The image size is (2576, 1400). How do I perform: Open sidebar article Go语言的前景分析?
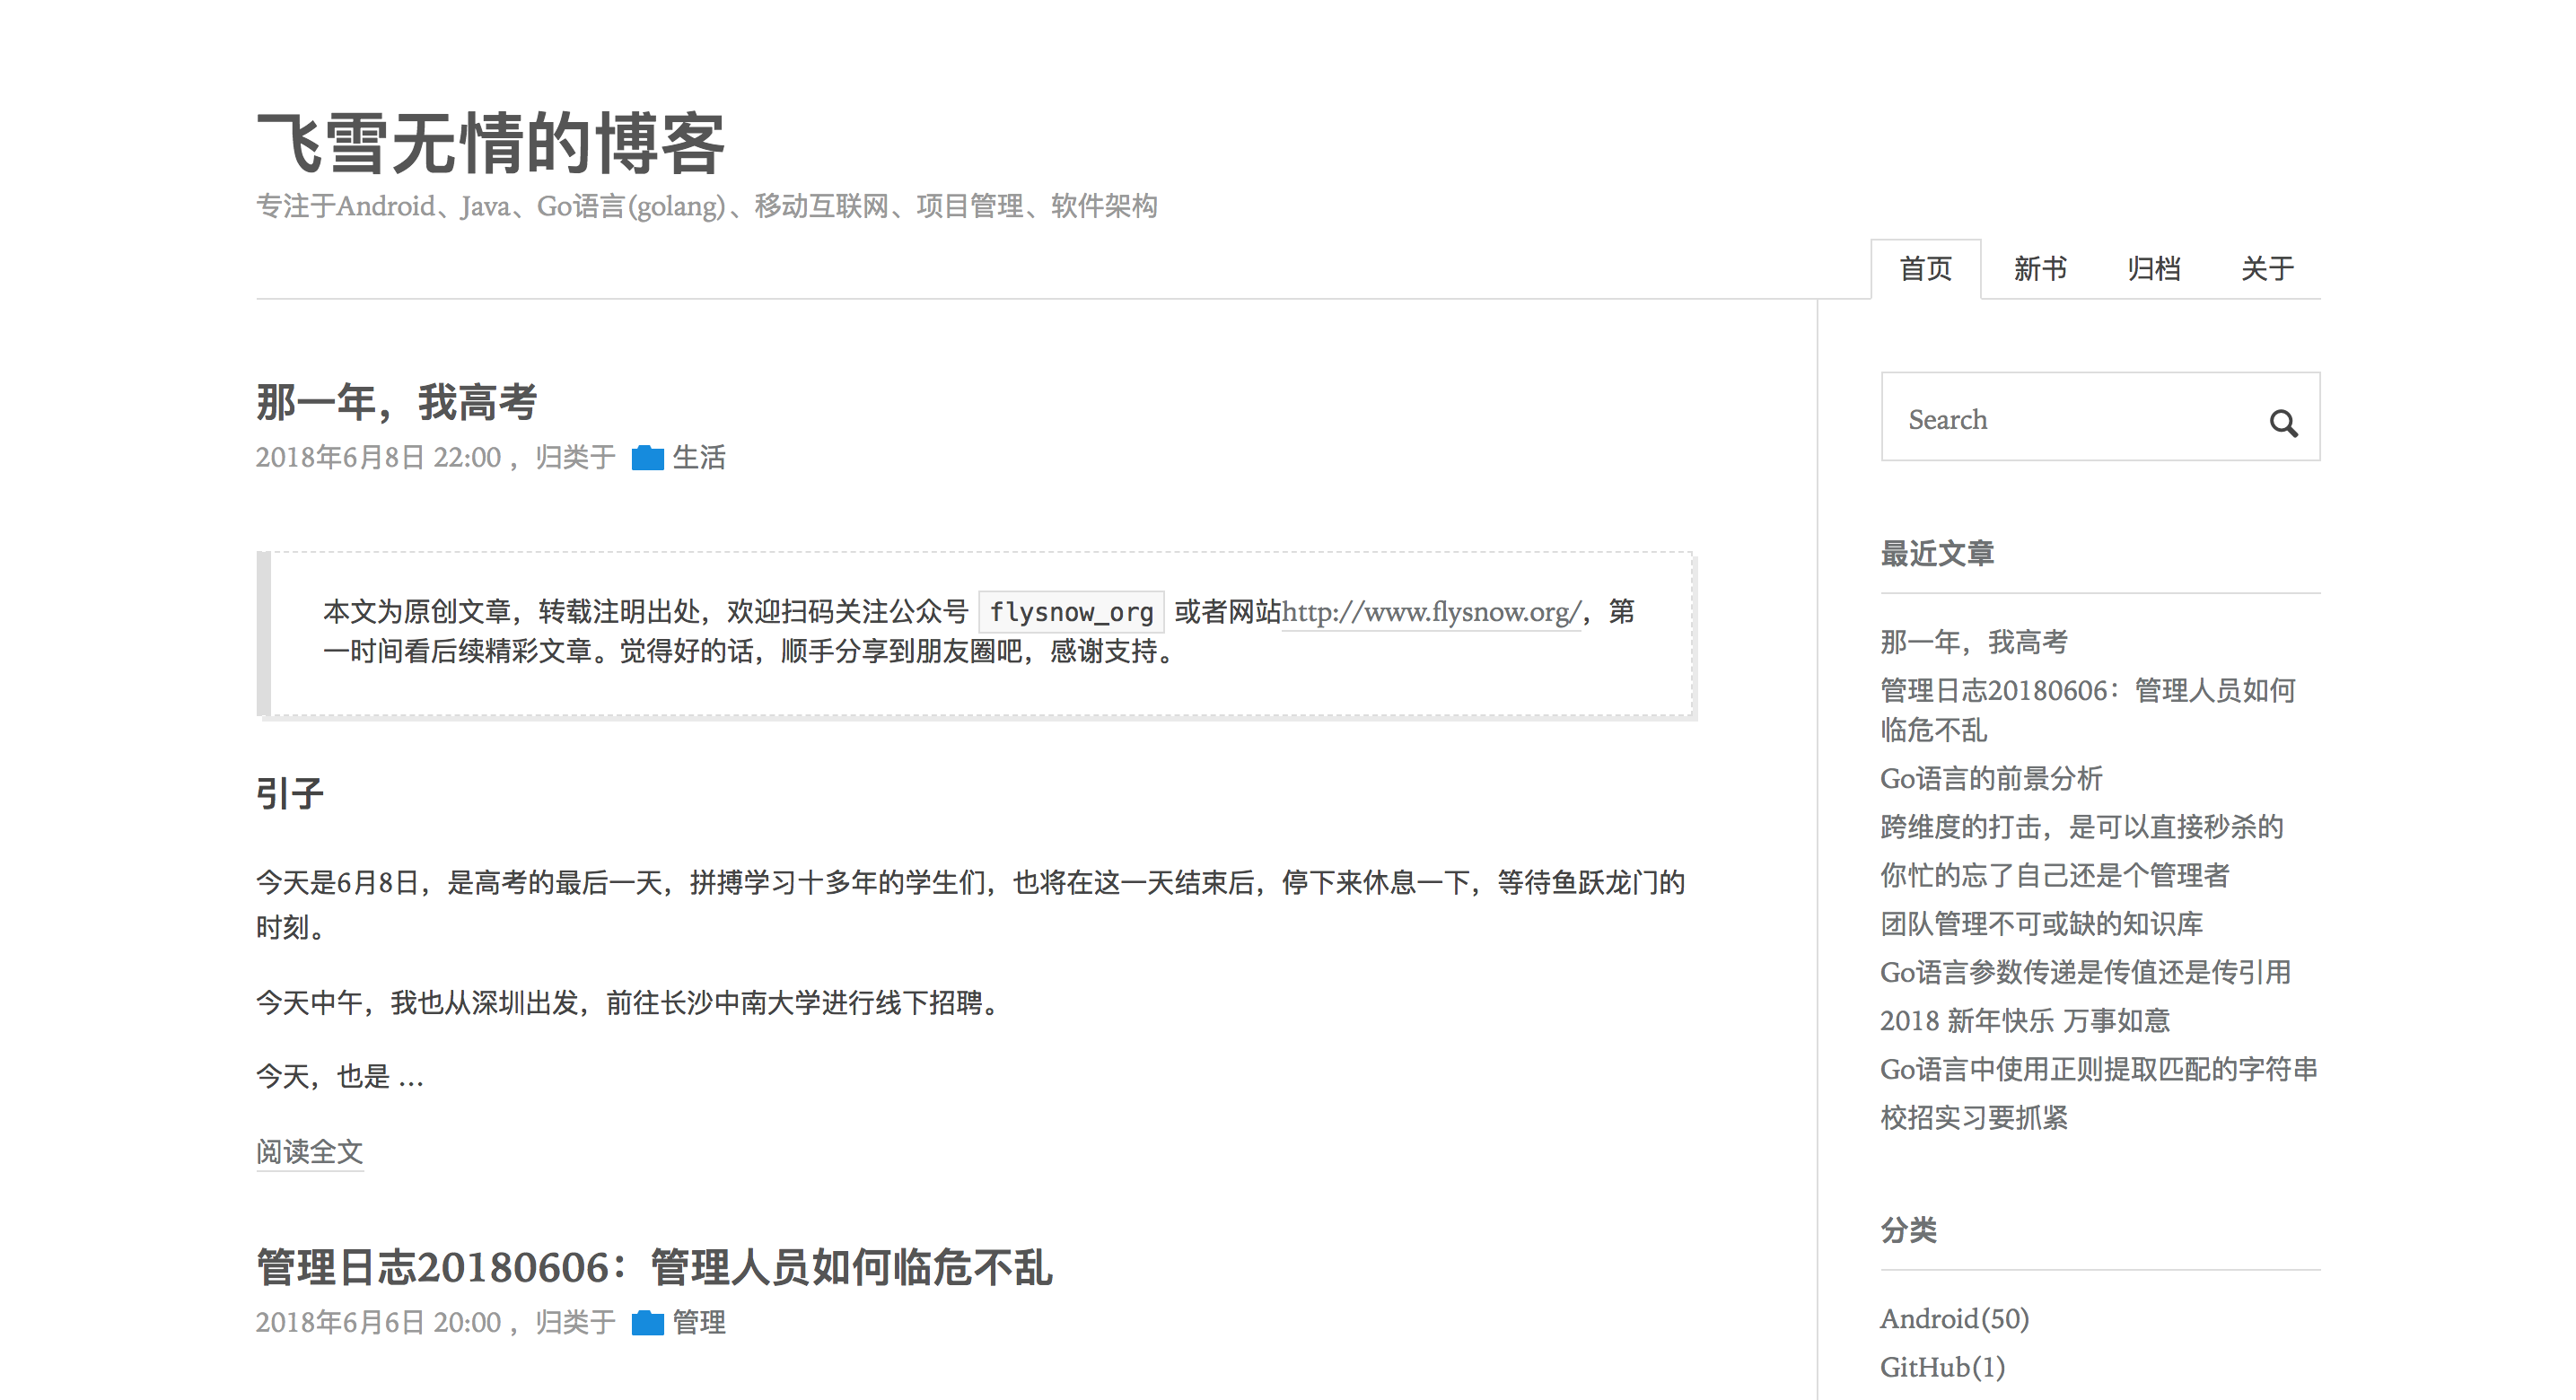[1990, 778]
